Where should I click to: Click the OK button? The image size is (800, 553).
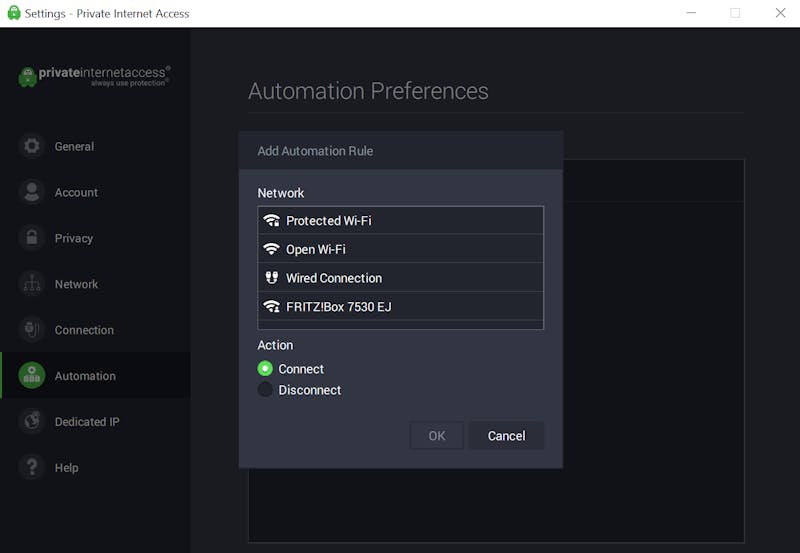(437, 436)
